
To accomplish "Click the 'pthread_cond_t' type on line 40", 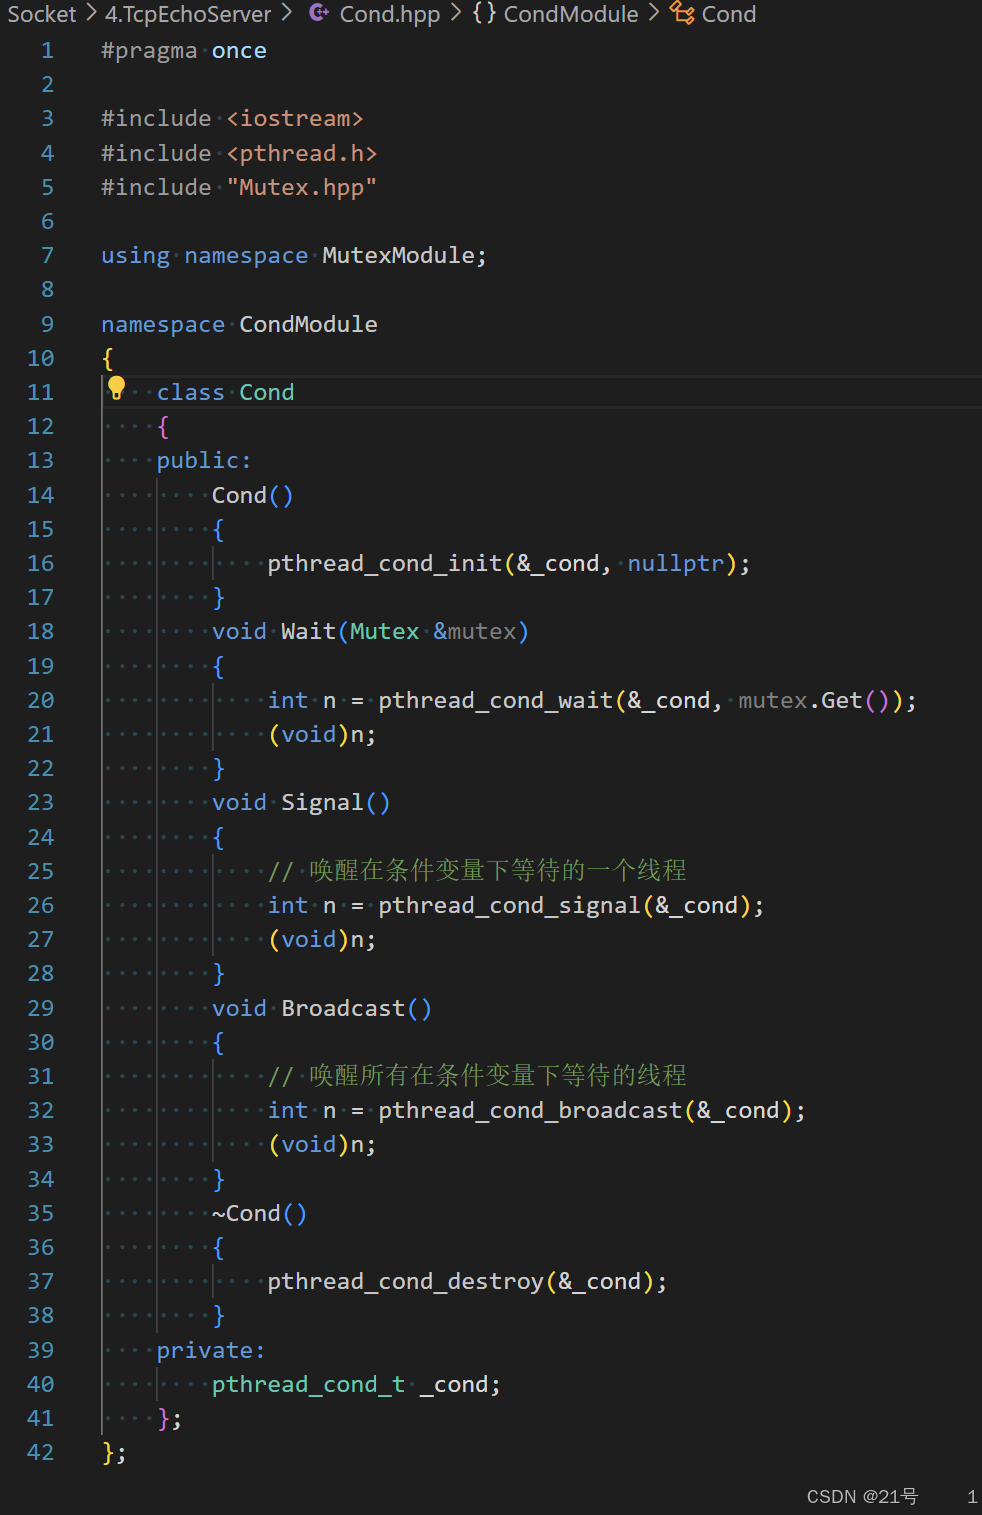I will pyautogui.click(x=308, y=1384).
